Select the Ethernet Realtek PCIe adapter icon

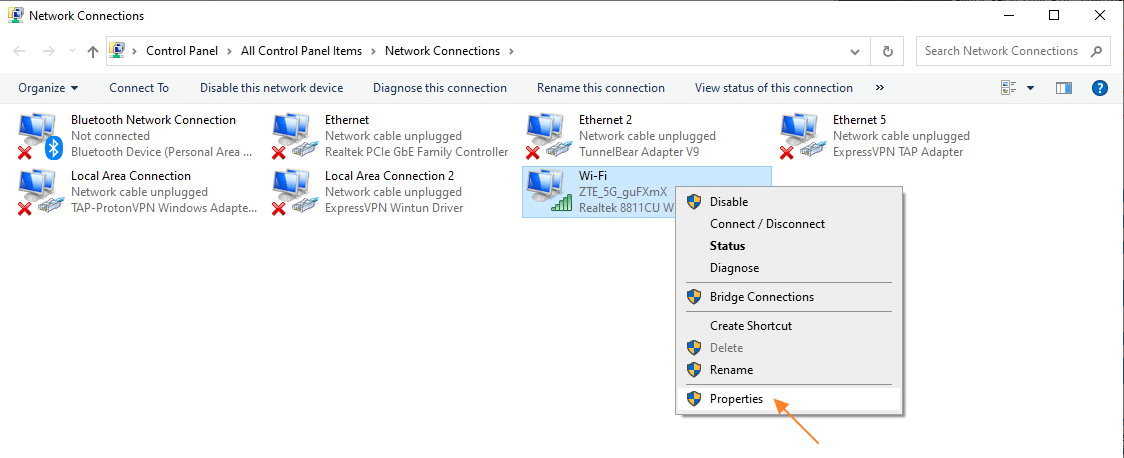pos(295,136)
